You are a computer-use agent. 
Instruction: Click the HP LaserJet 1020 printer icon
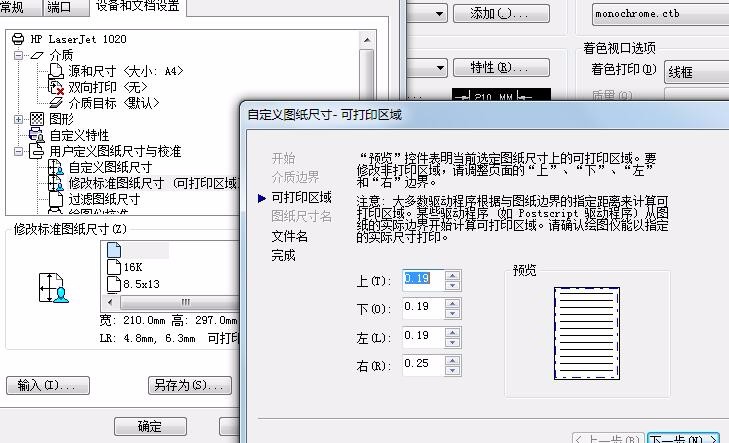point(18,39)
